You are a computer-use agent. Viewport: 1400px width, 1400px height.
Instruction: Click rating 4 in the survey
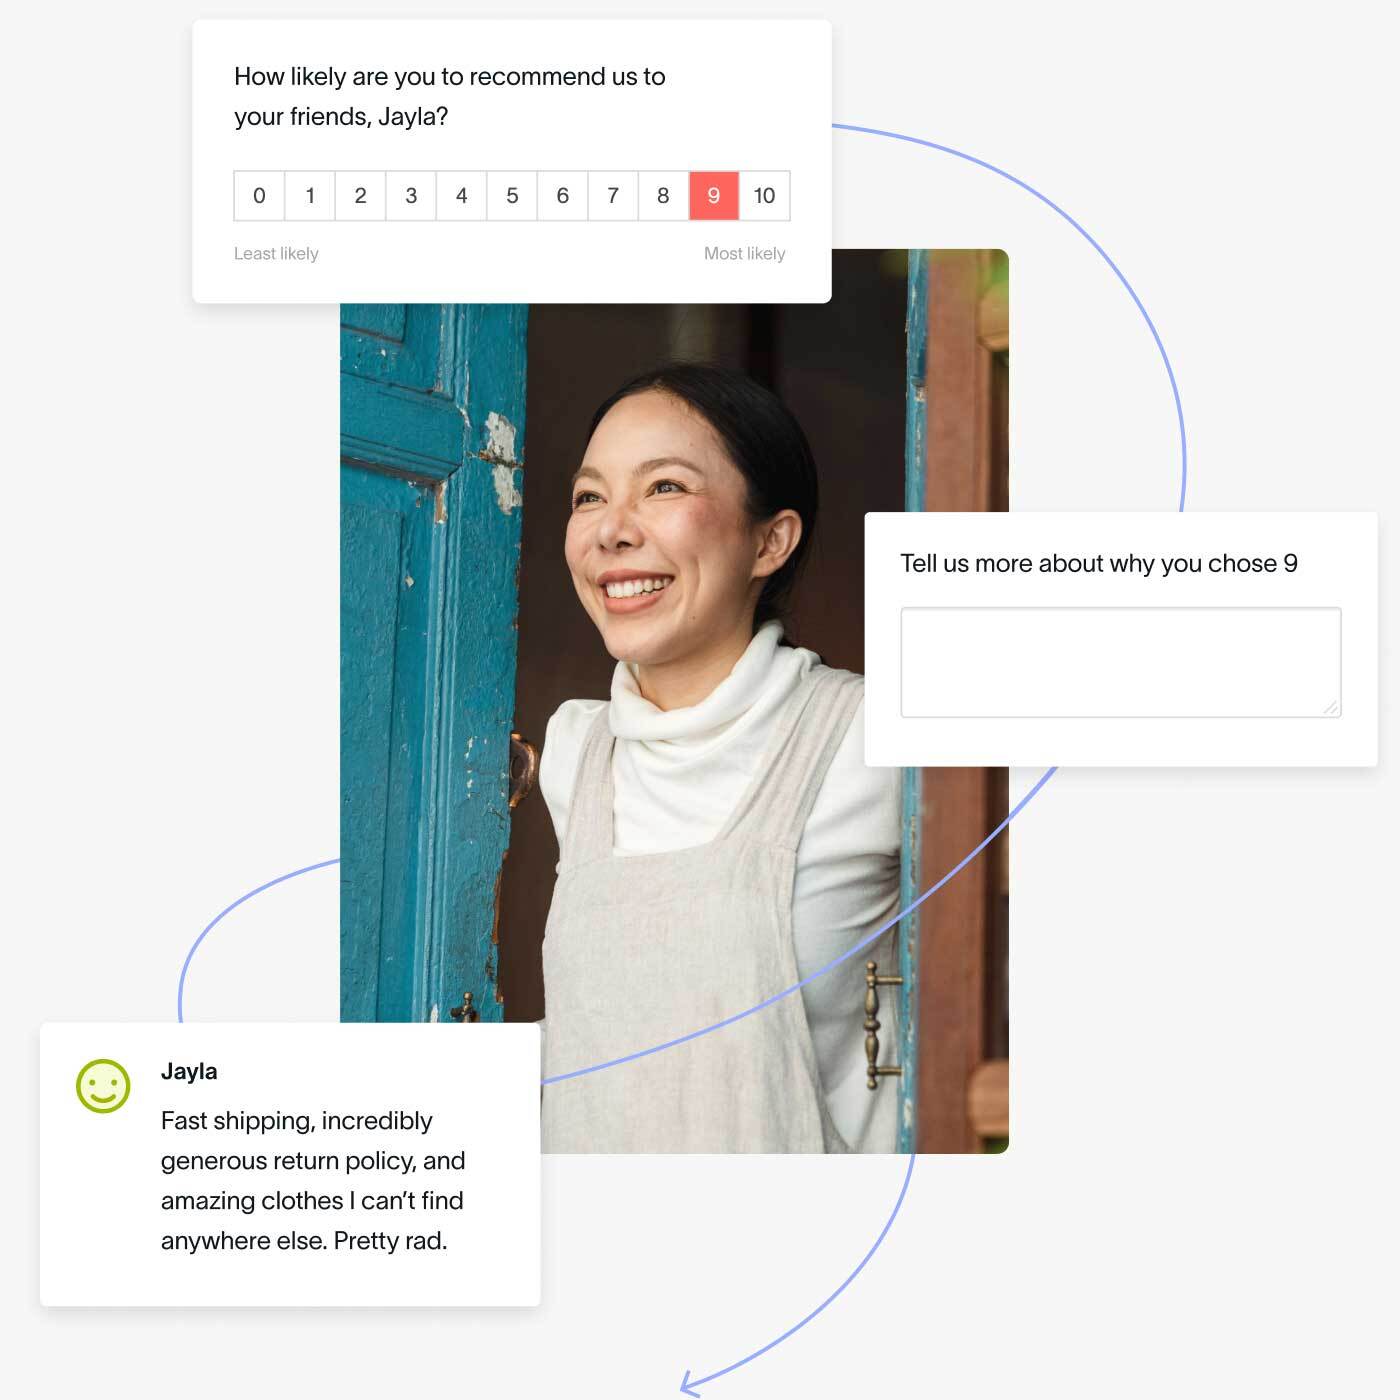[x=461, y=196]
